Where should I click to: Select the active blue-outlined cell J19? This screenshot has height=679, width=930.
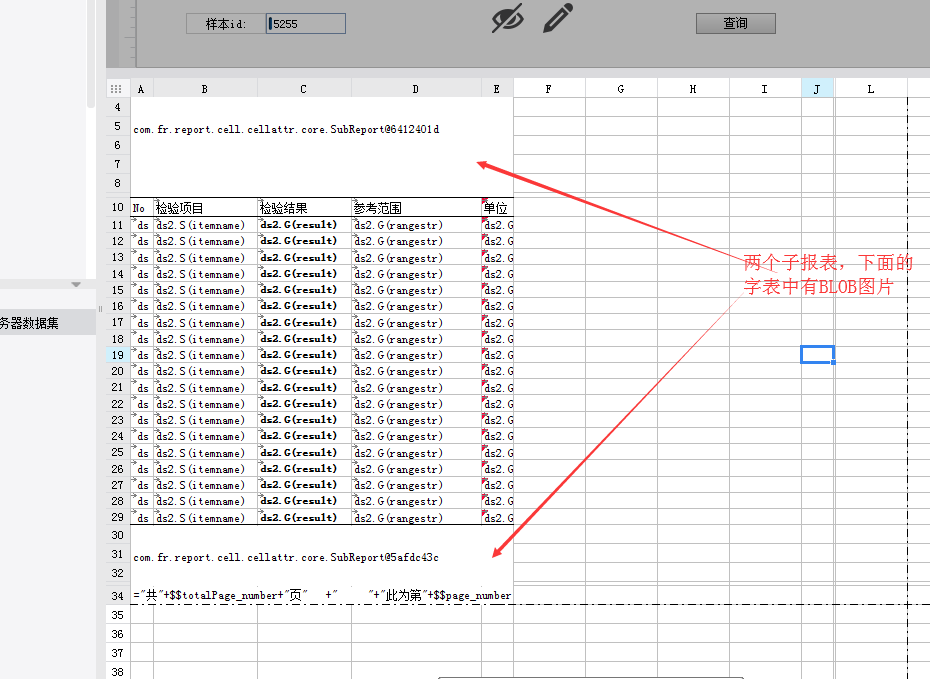pyautogui.click(x=817, y=355)
